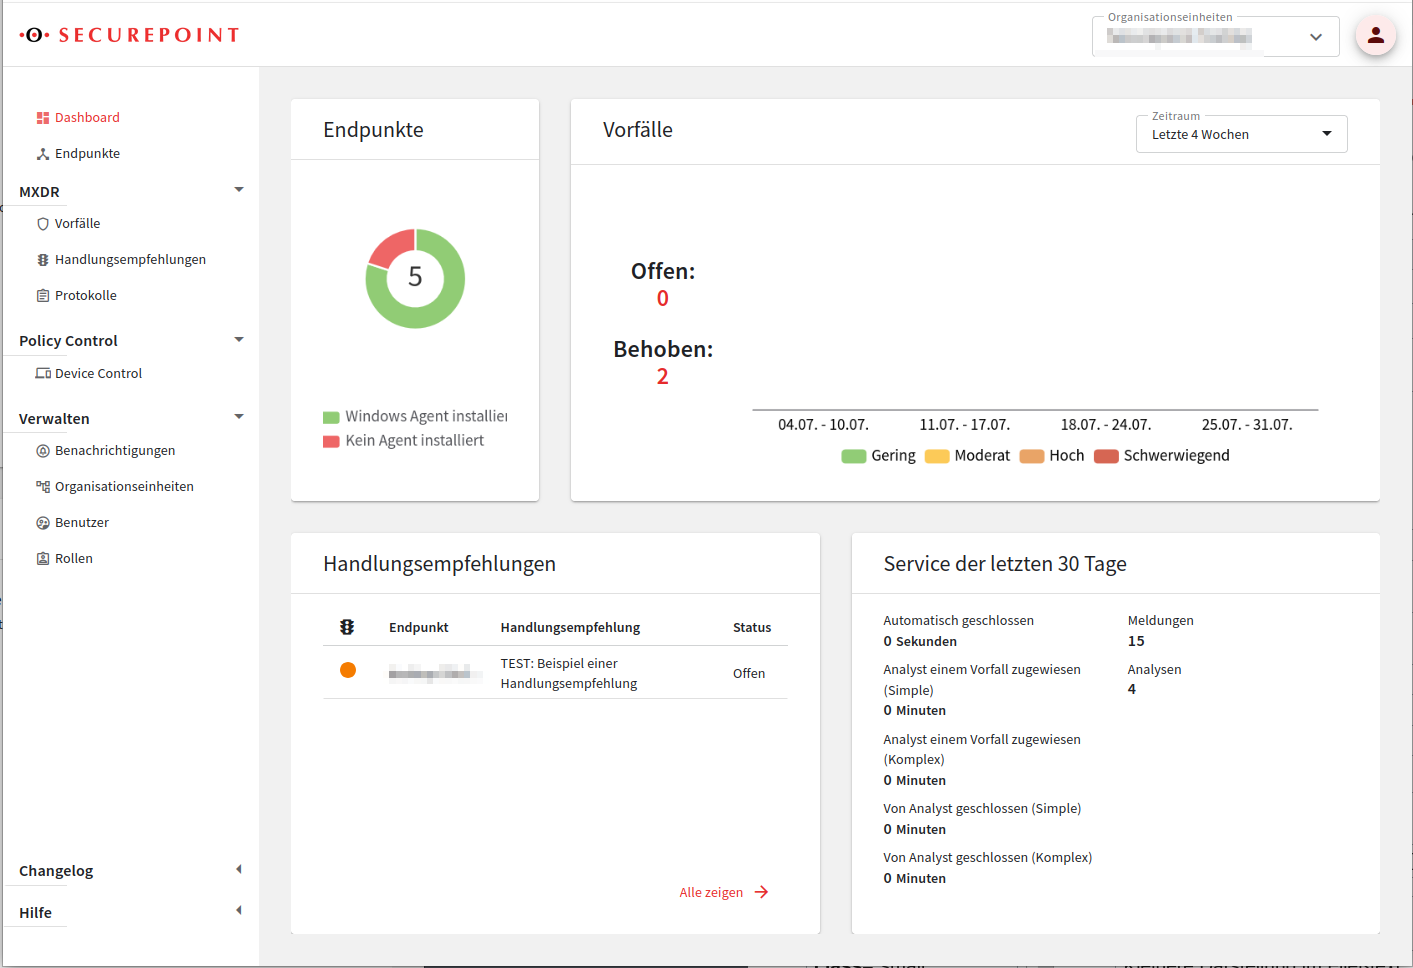
Task: Navigate to Device Control
Action: pyautogui.click(x=98, y=374)
